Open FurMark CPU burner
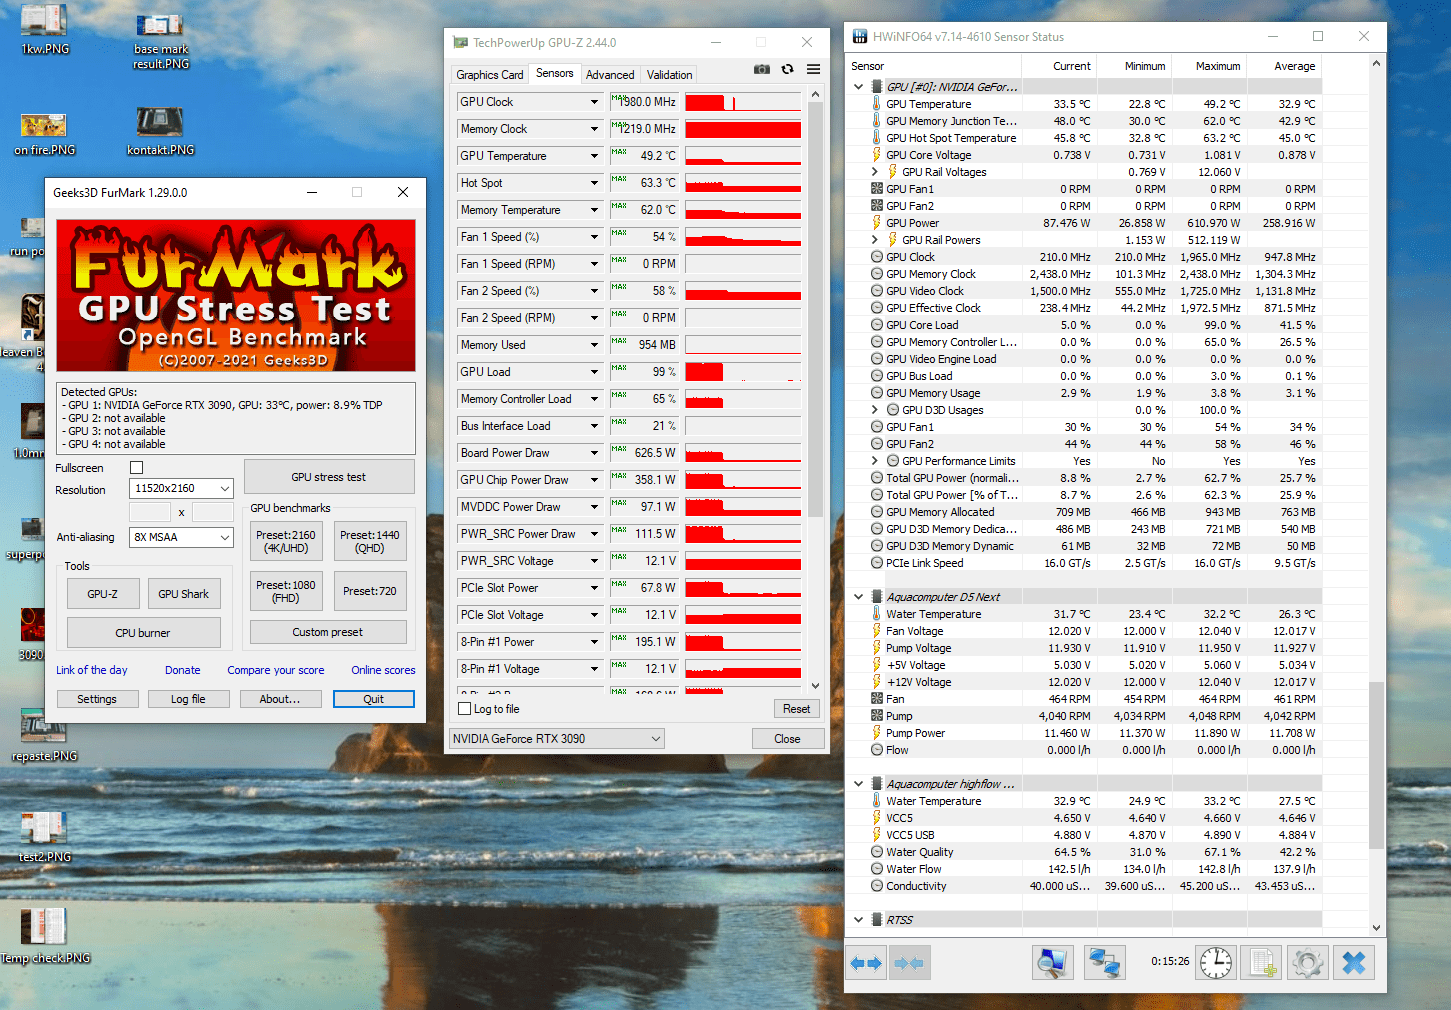Viewport: 1451px width, 1010px height. point(143,633)
